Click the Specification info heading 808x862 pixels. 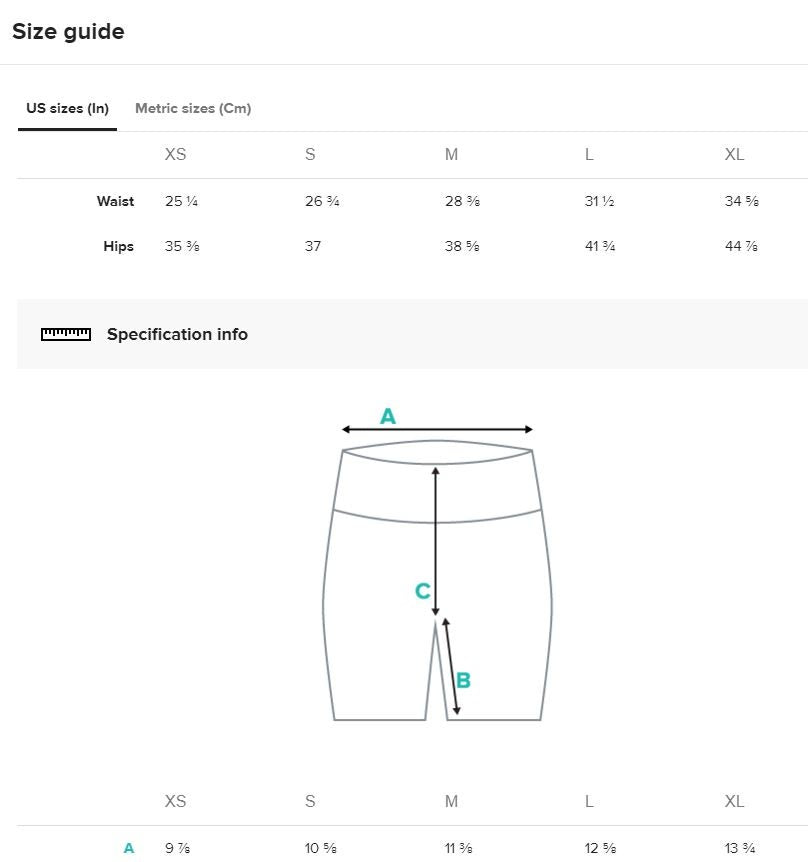[x=177, y=334]
